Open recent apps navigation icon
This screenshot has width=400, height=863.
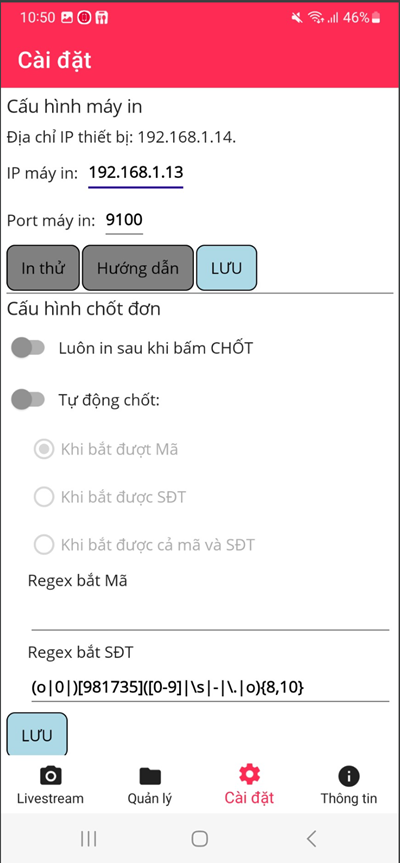pyautogui.click(x=89, y=838)
